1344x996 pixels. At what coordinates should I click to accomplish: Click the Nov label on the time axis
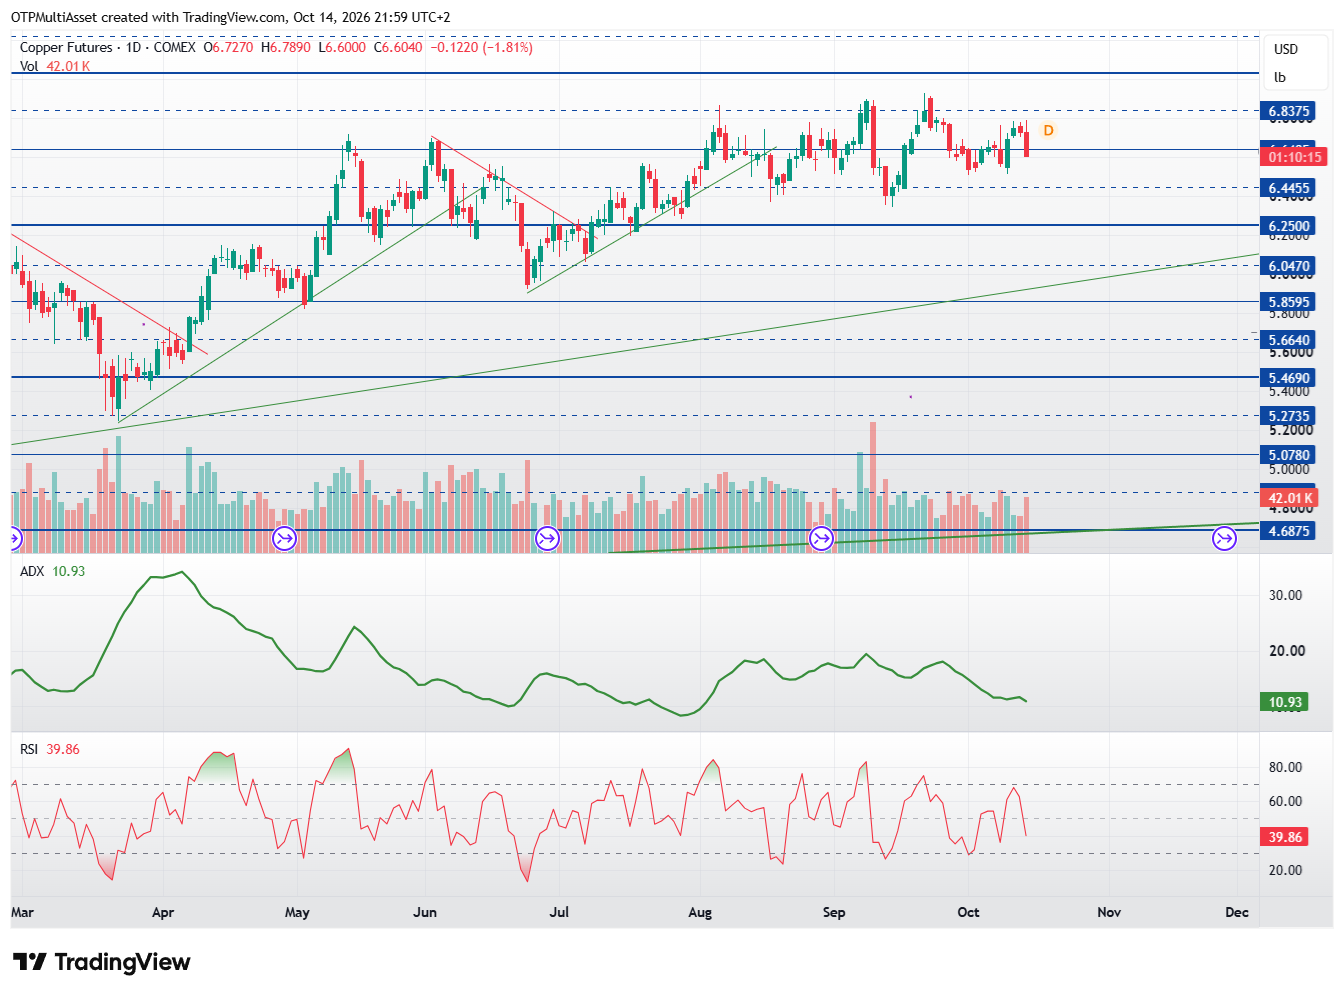coord(1109,912)
